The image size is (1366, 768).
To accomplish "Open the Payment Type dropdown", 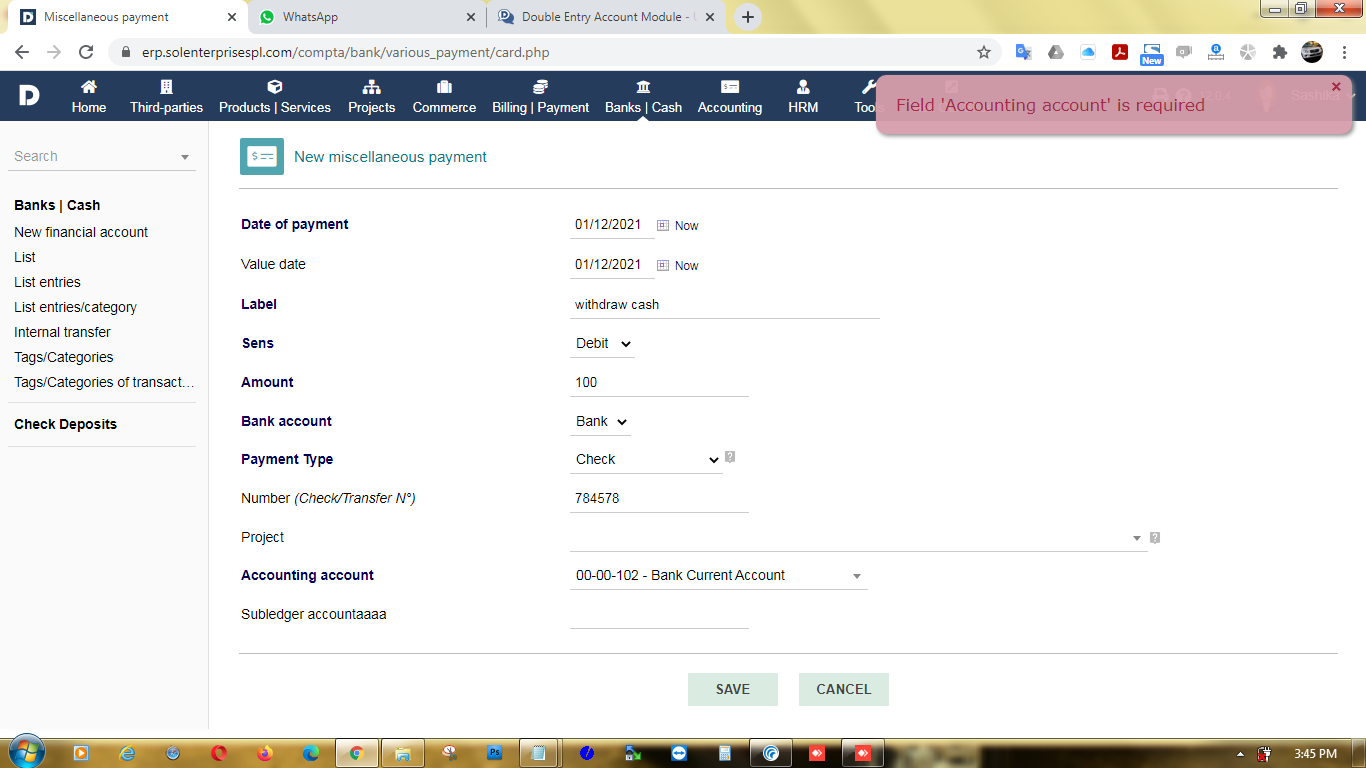I will tap(646, 459).
